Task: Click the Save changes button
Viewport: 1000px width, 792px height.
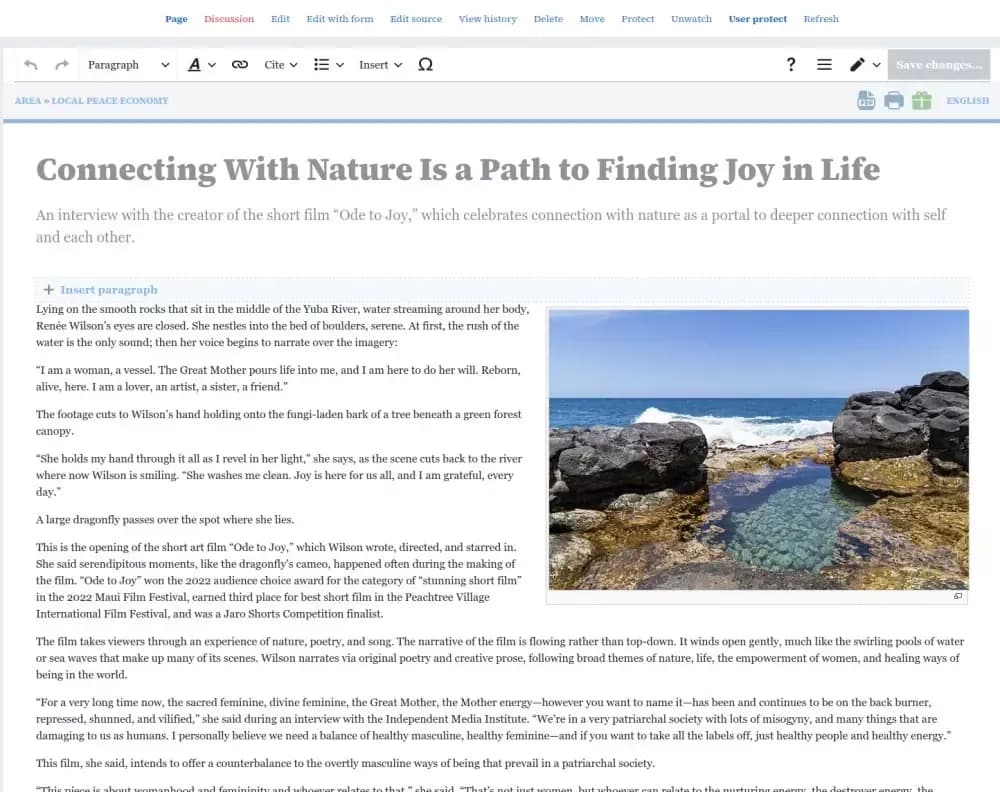Action: [938, 64]
